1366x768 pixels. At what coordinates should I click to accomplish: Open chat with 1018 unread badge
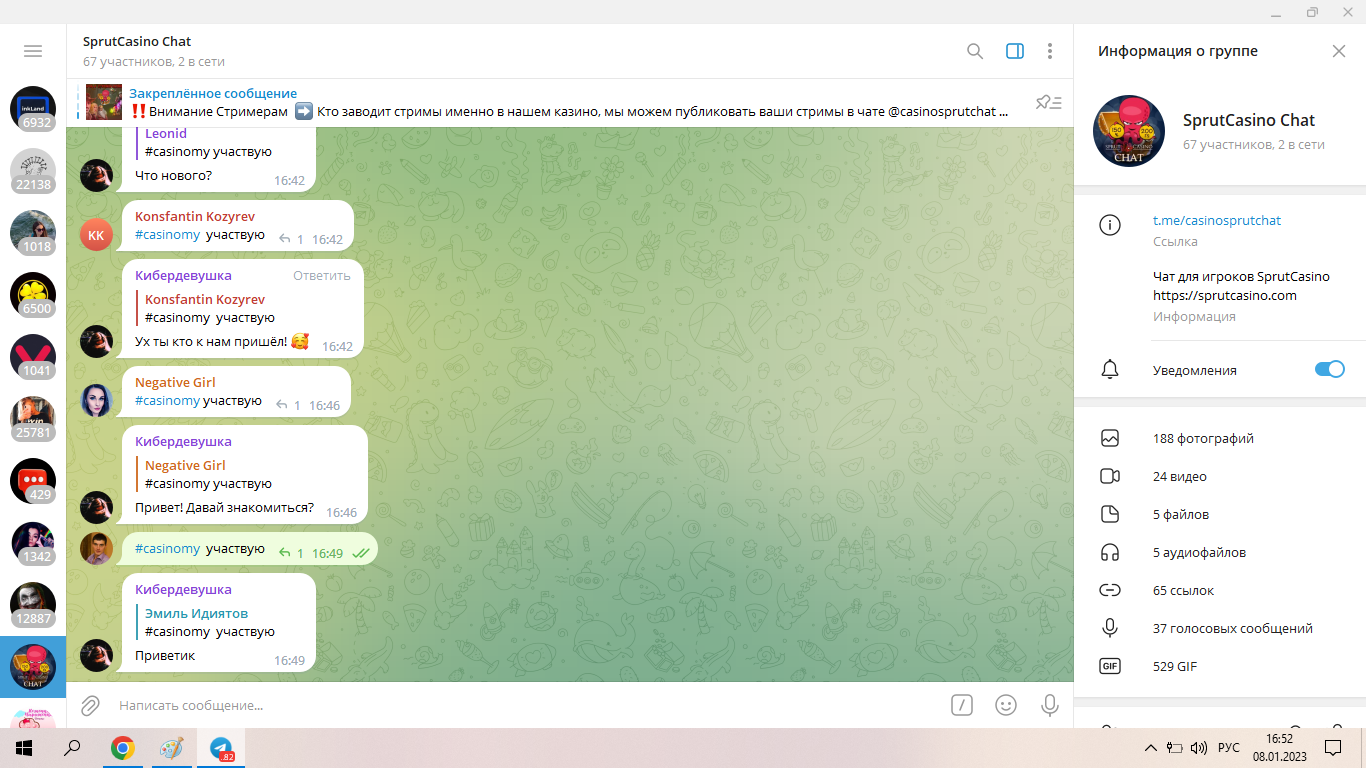pos(33,233)
